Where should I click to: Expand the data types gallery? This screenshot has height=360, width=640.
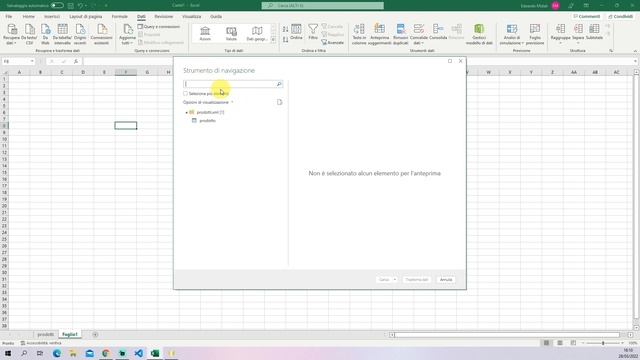point(273,40)
